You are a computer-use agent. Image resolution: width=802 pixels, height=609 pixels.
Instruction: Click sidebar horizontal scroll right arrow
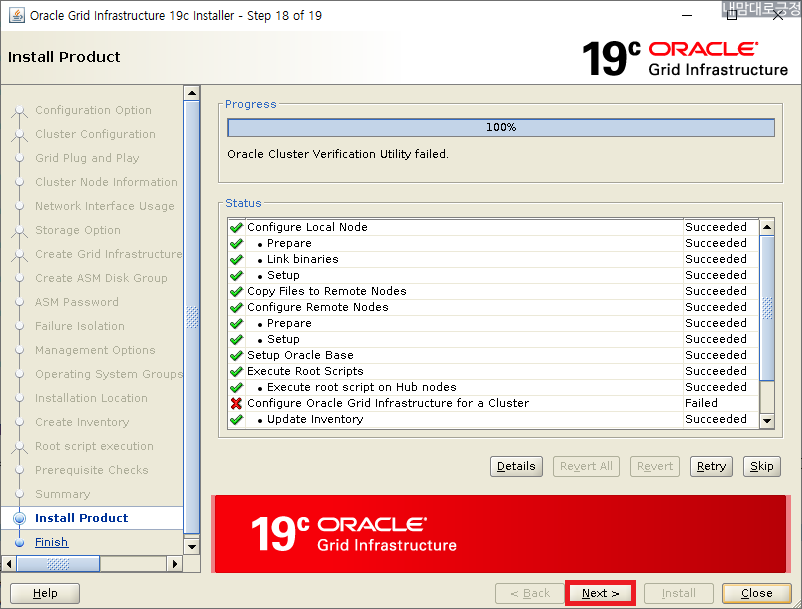tap(175, 564)
